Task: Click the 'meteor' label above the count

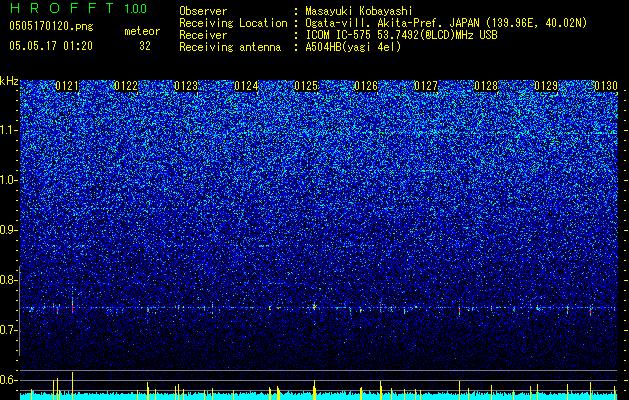Action: point(142,31)
